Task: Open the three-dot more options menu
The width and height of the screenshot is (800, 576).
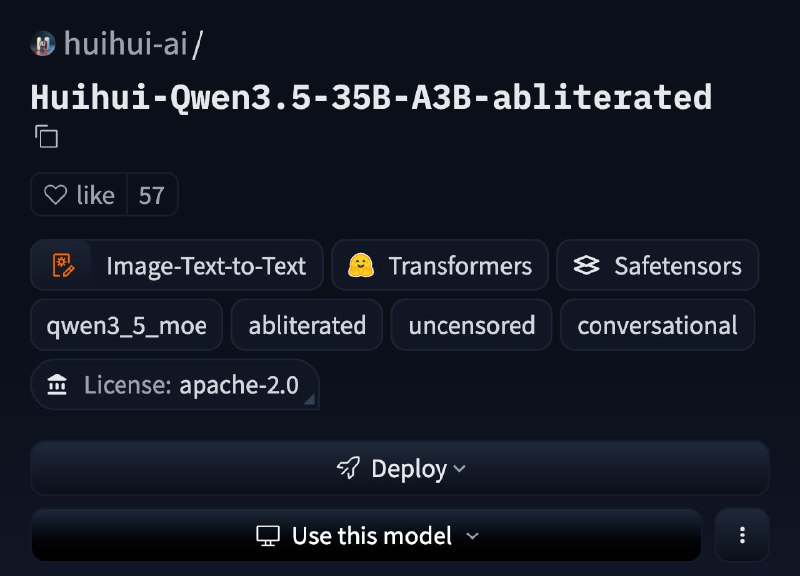Action: [x=742, y=535]
